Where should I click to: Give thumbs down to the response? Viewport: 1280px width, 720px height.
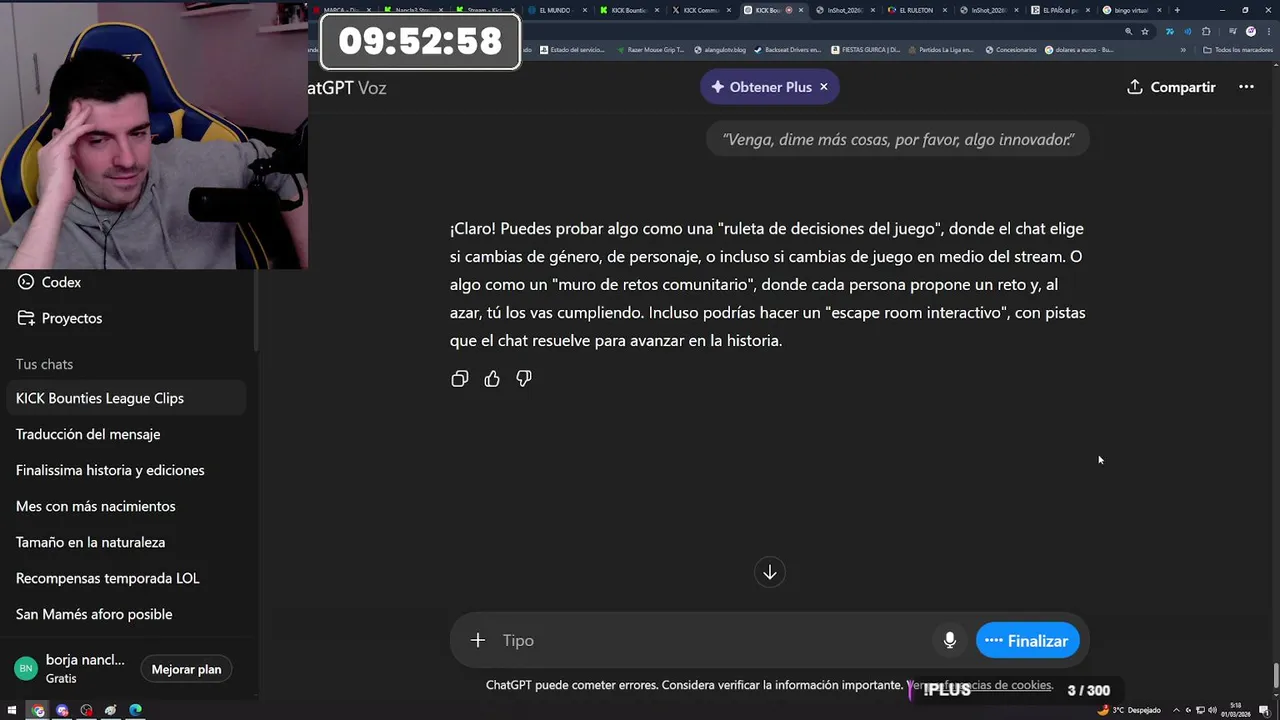[524, 379]
